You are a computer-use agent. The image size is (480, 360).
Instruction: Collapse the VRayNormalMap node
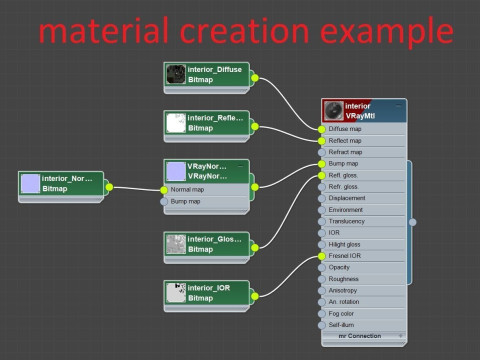(x=241, y=166)
